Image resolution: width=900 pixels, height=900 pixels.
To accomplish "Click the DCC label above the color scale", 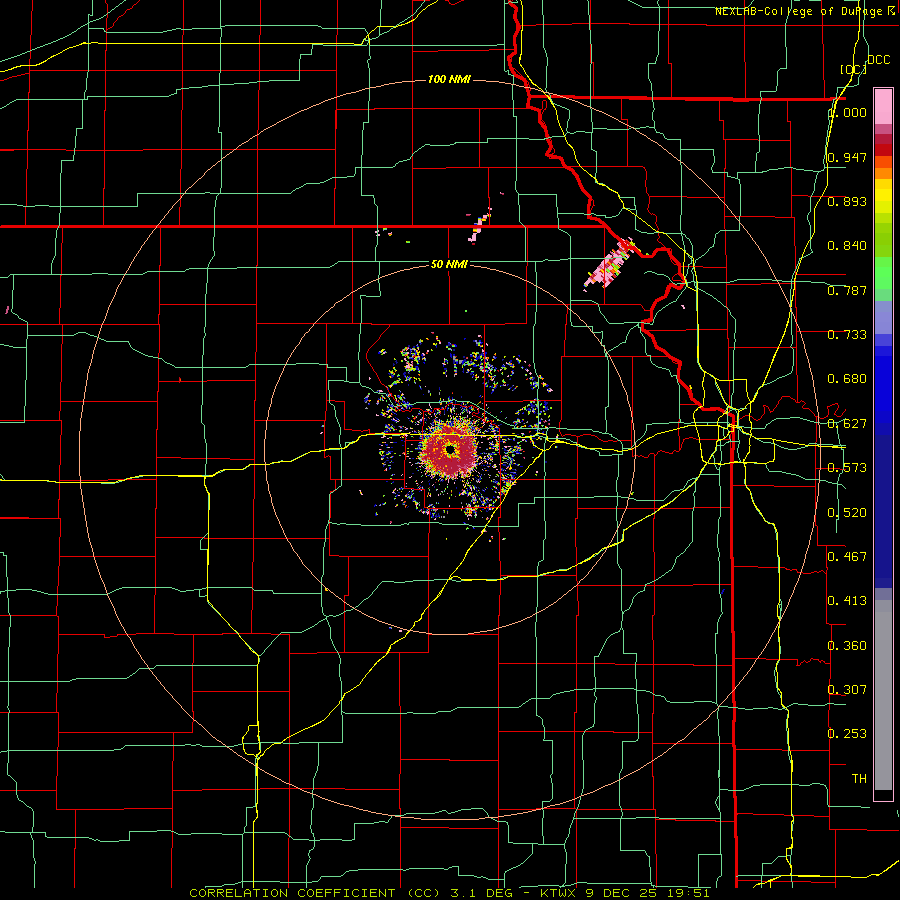I will [x=878, y=60].
